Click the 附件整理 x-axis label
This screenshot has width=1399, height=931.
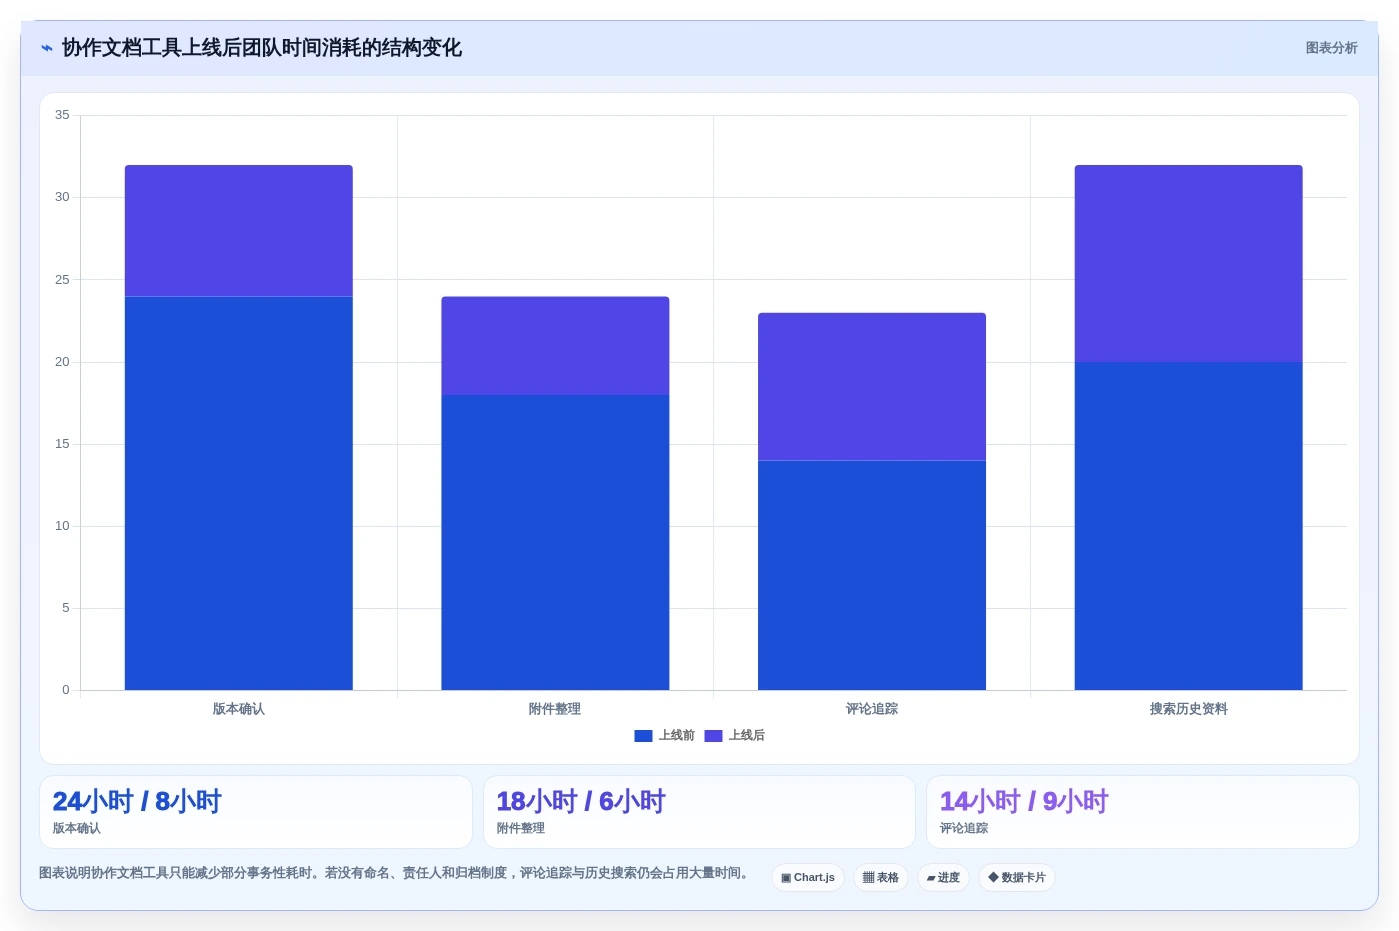[555, 709]
